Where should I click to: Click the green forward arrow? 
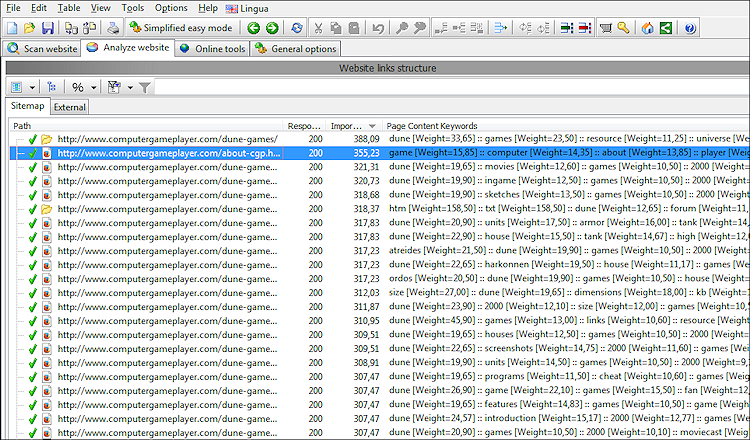coord(272,28)
